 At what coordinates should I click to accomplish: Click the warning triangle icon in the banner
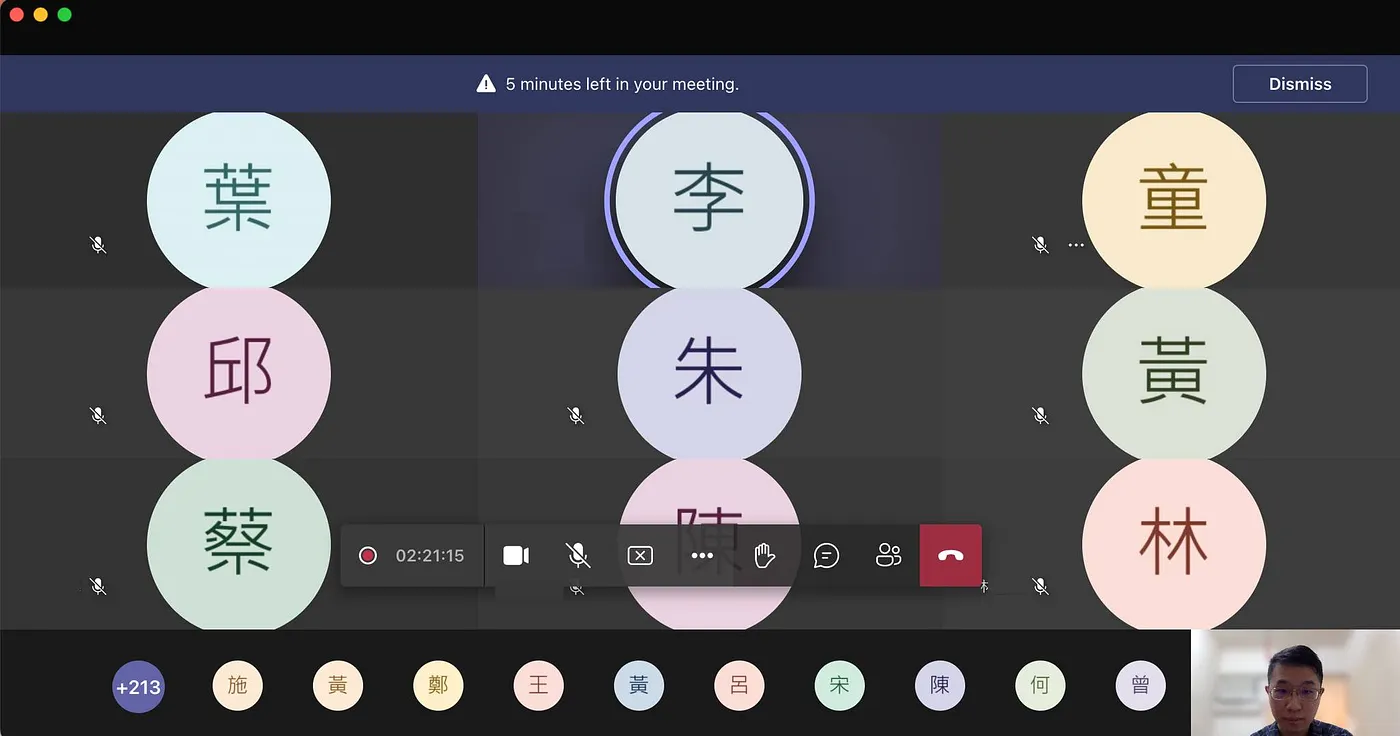[486, 84]
